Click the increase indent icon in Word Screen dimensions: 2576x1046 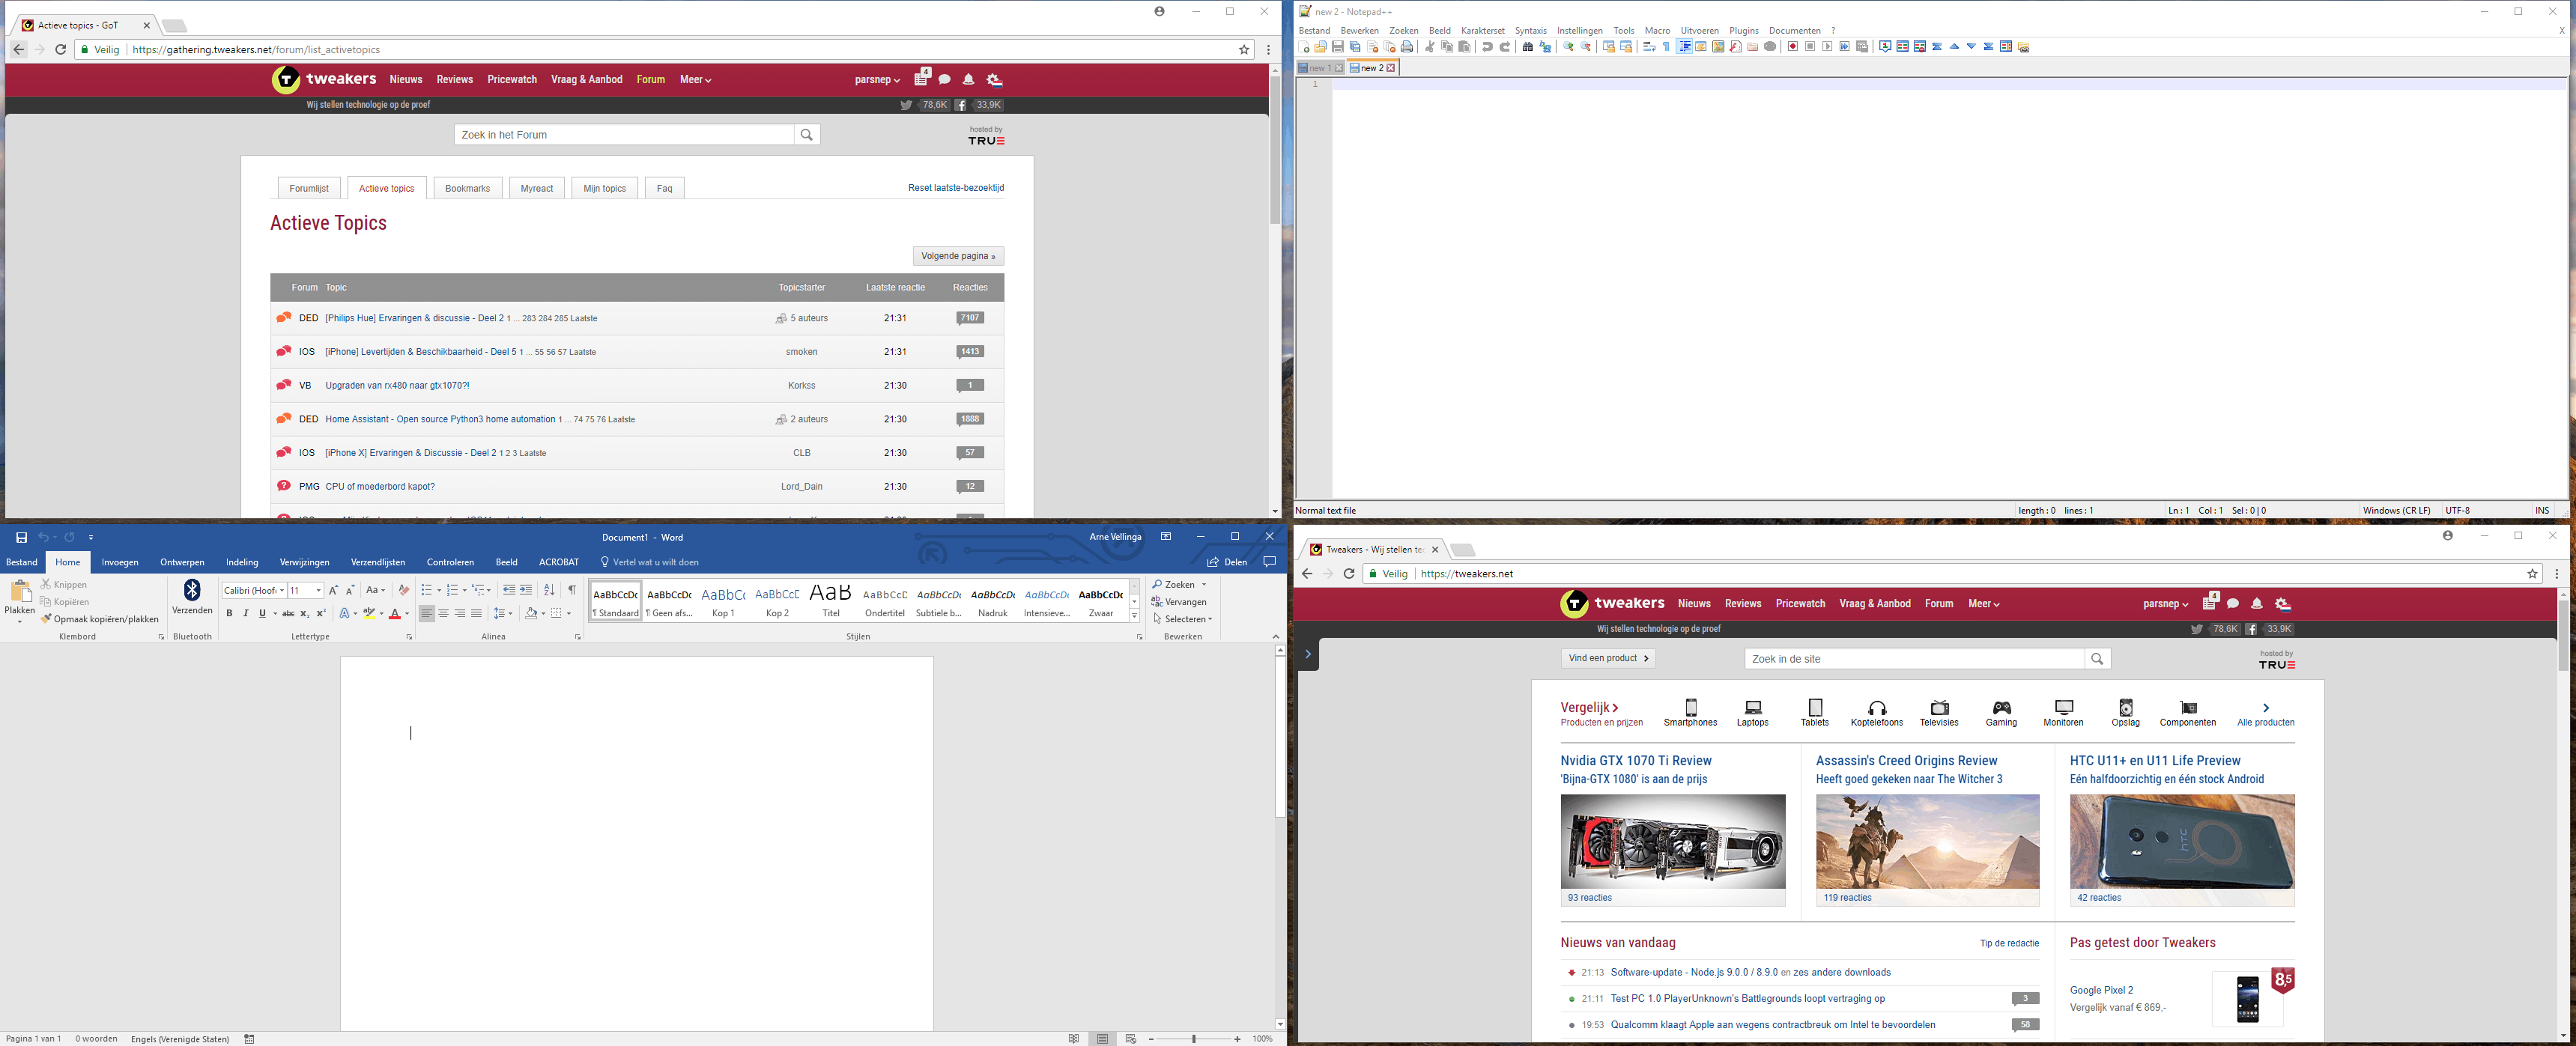(526, 590)
